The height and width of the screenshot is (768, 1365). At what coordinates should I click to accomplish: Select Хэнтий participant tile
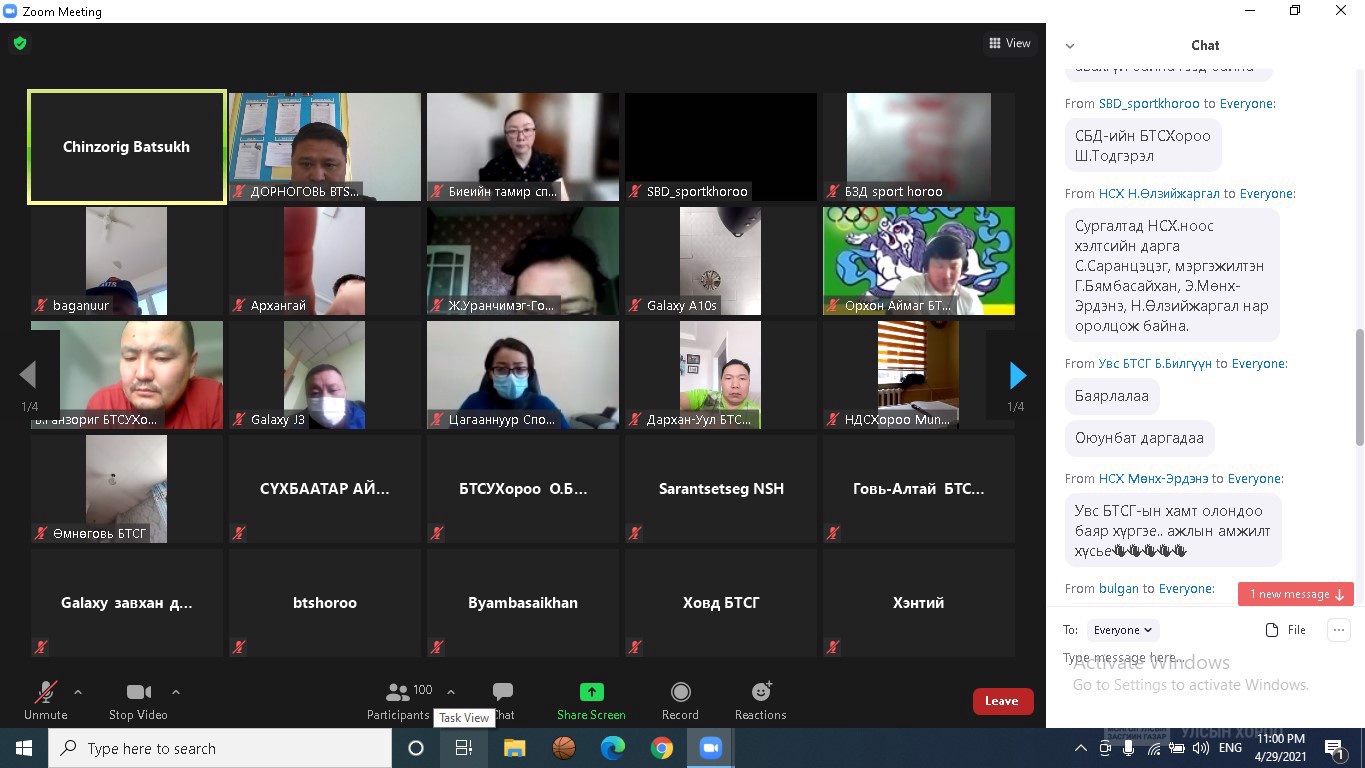point(918,603)
